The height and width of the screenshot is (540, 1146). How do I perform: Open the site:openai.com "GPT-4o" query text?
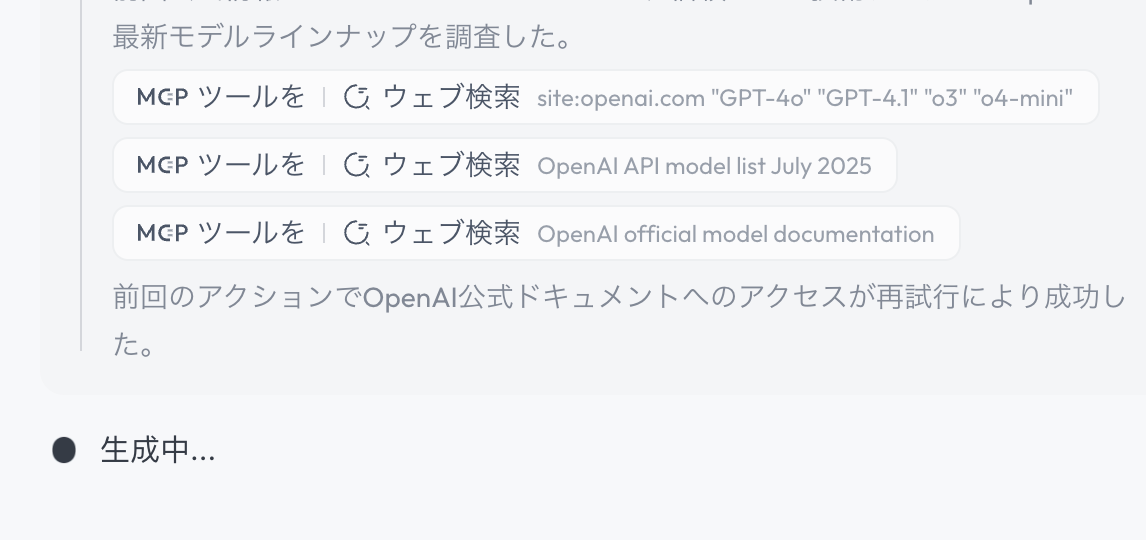[x=805, y=98]
